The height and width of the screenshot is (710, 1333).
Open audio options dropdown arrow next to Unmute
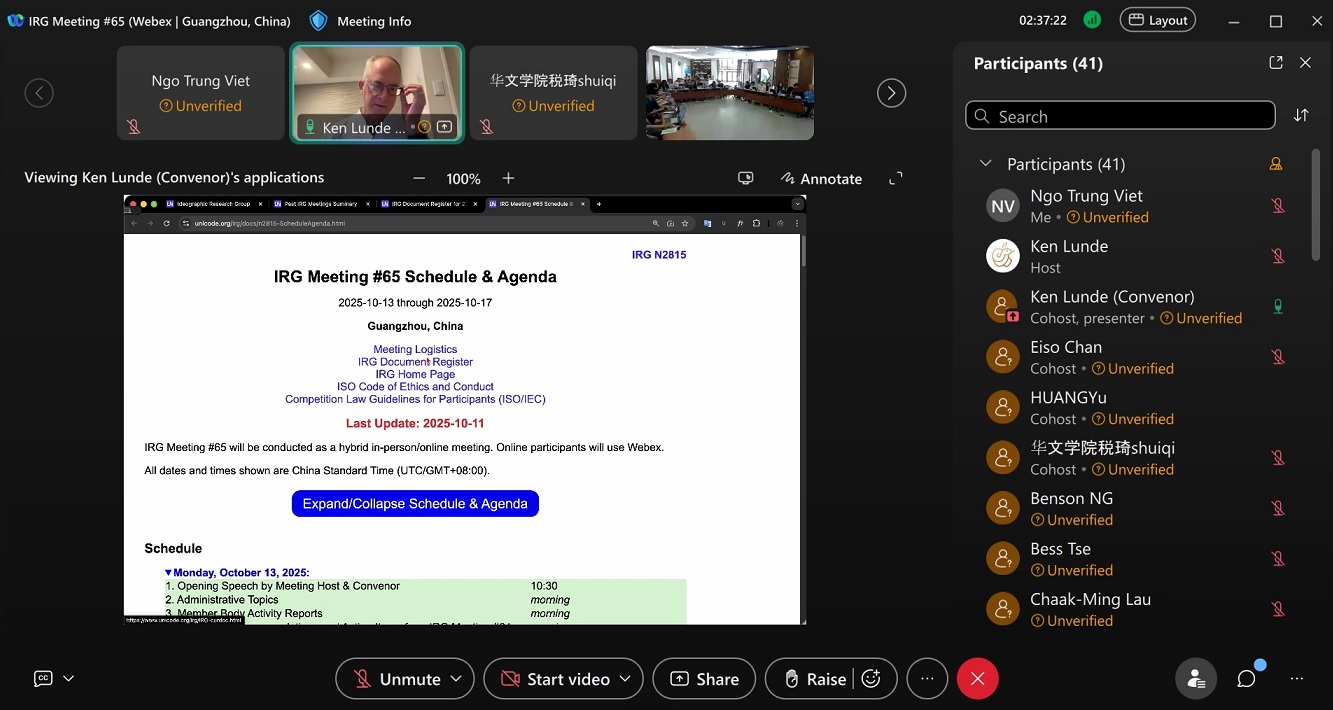456,679
